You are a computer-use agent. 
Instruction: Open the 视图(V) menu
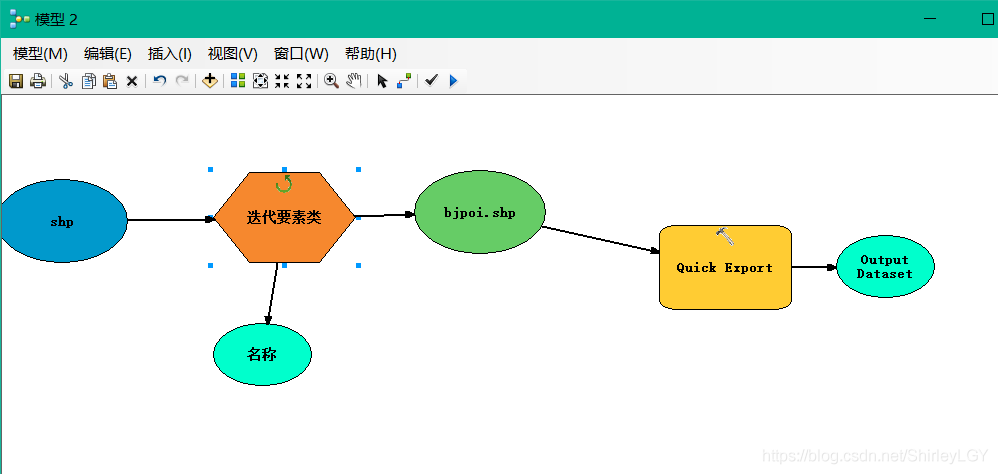(232, 54)
